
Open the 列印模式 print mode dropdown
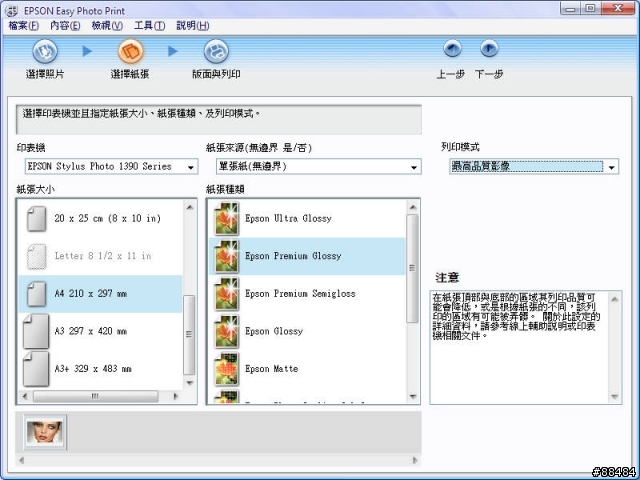tap(611, 167)
